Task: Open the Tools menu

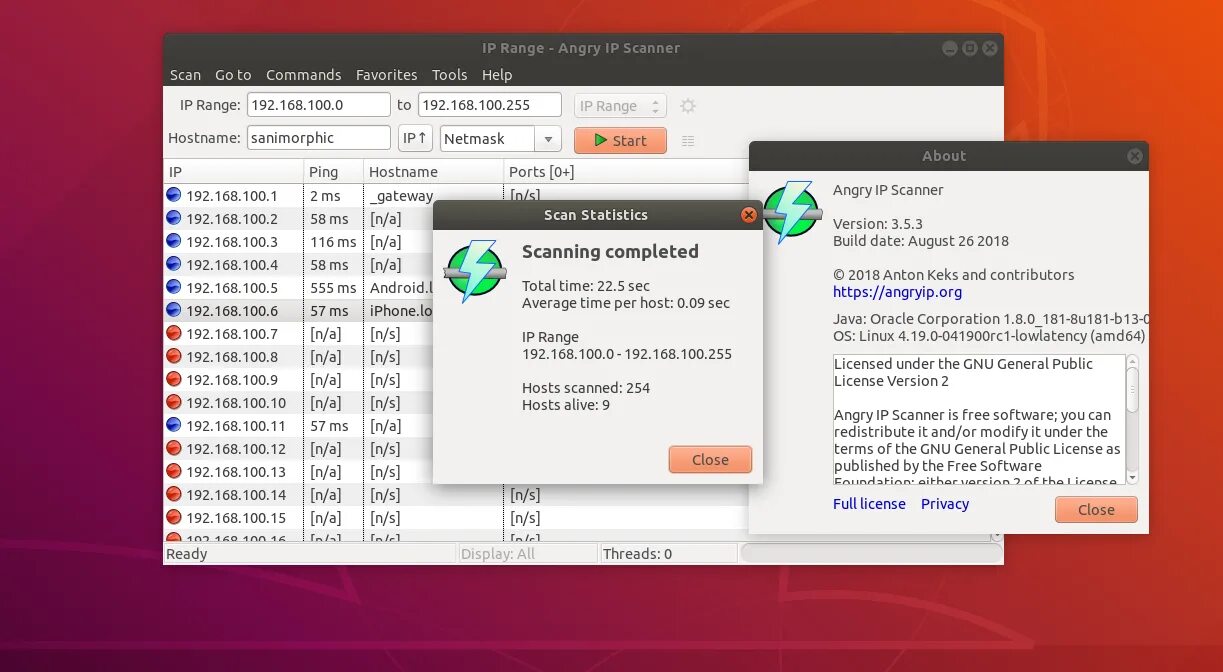Action: tap(449, 75)
